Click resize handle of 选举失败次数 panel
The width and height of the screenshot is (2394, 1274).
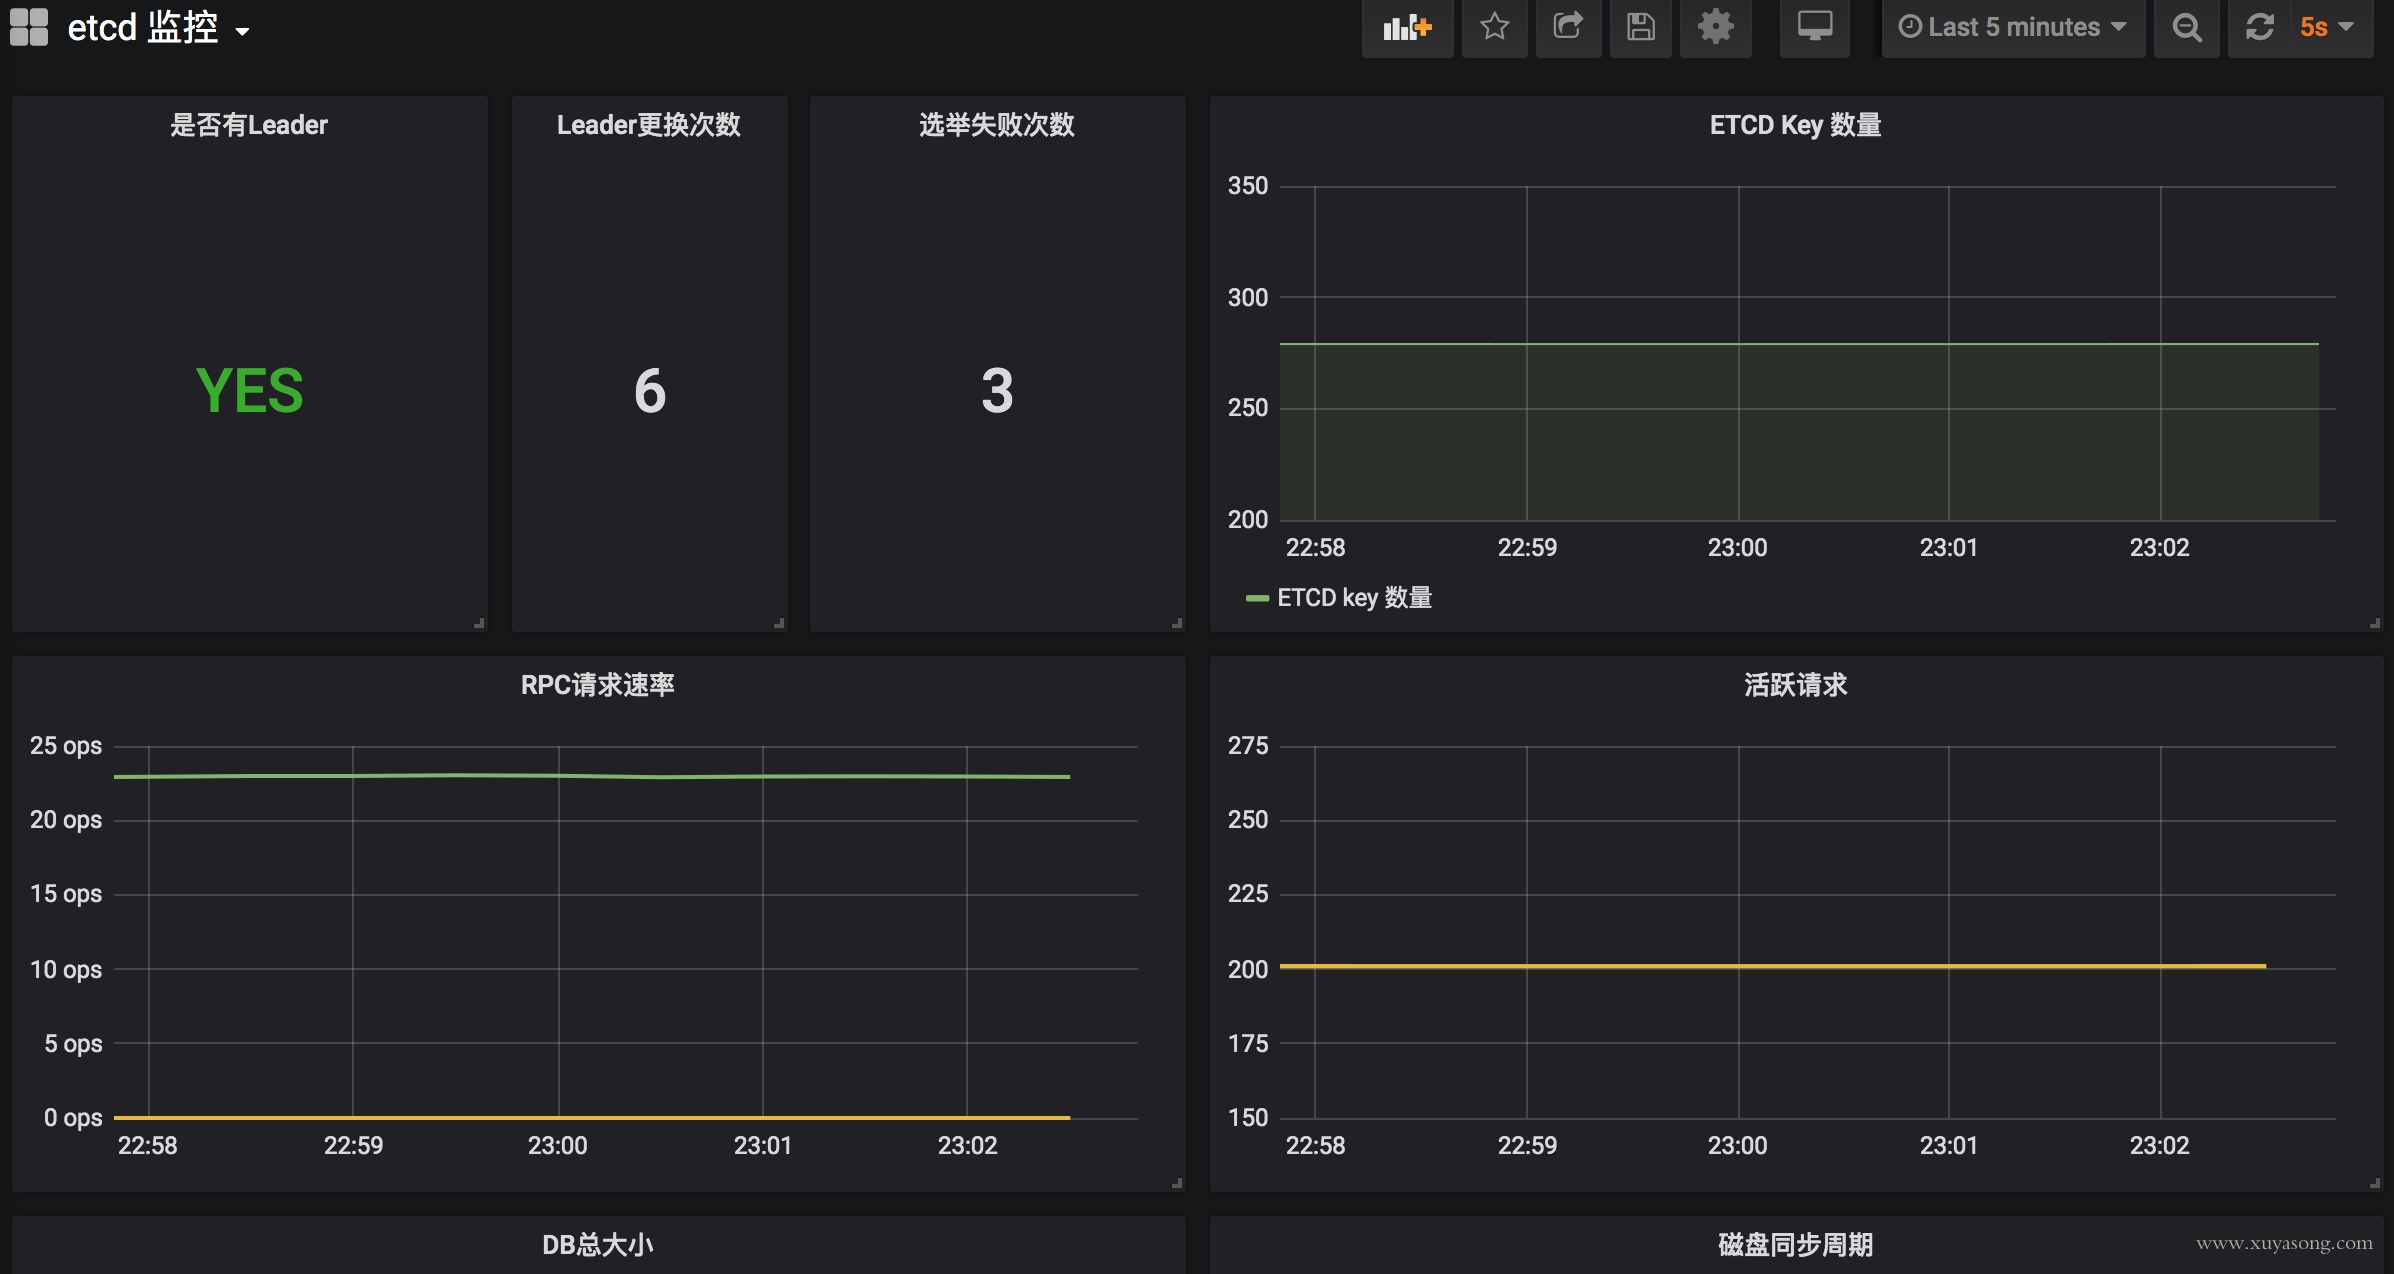point(1178,623)
